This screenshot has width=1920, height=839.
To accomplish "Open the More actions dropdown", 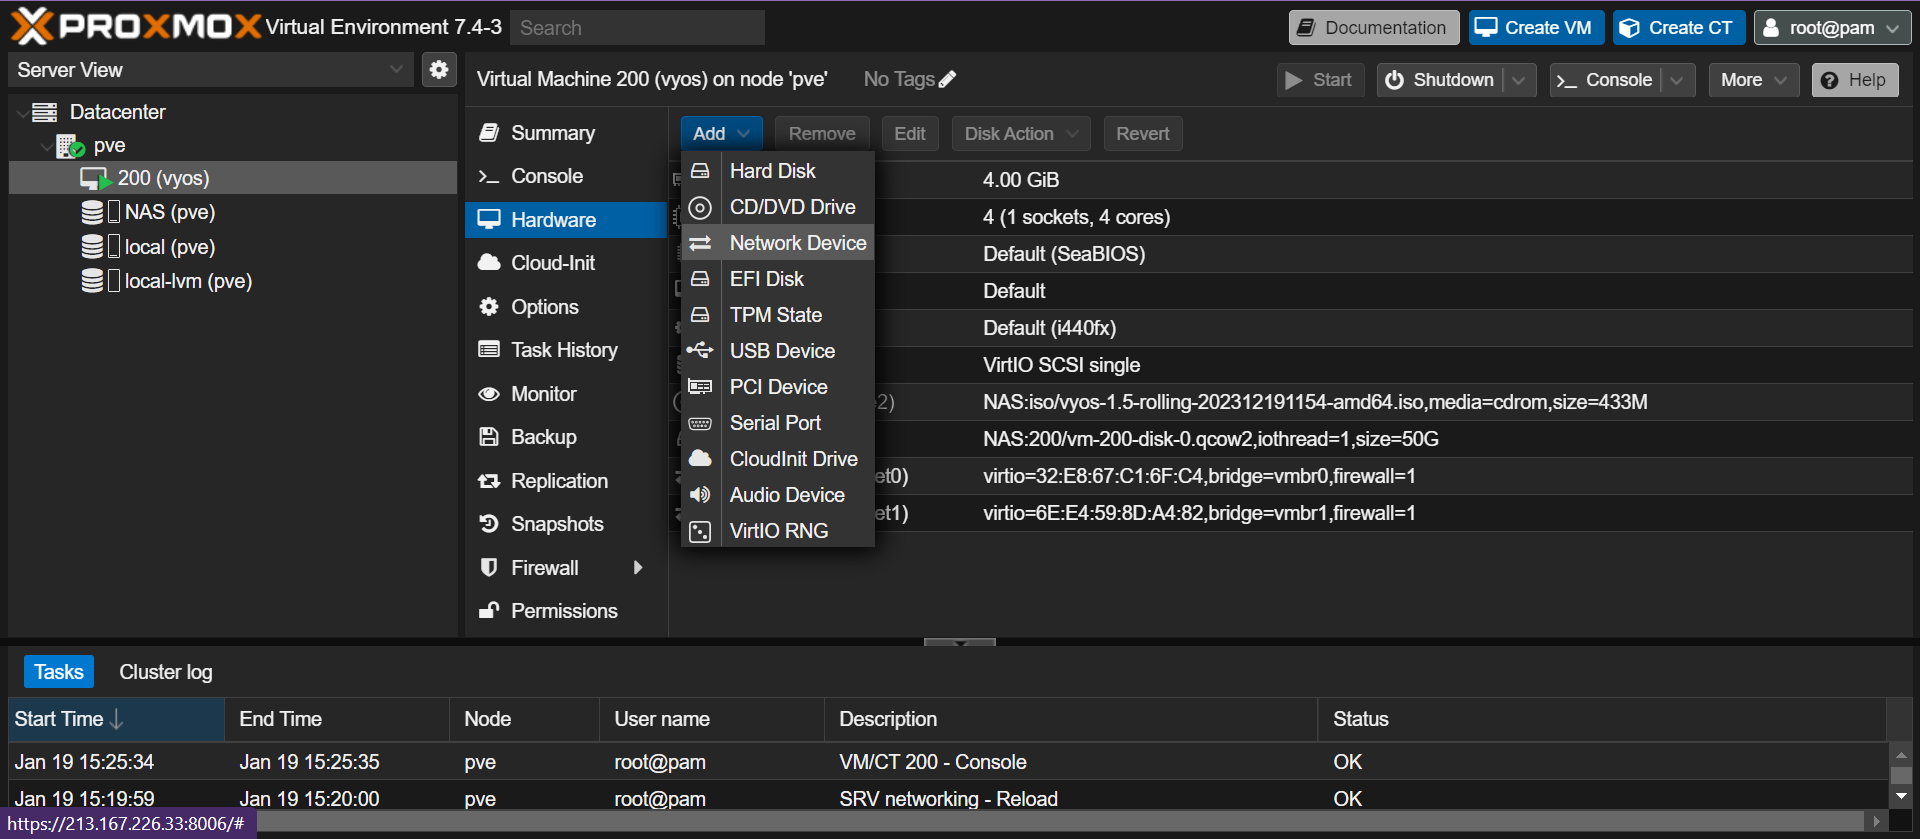I will point(1753,80).
